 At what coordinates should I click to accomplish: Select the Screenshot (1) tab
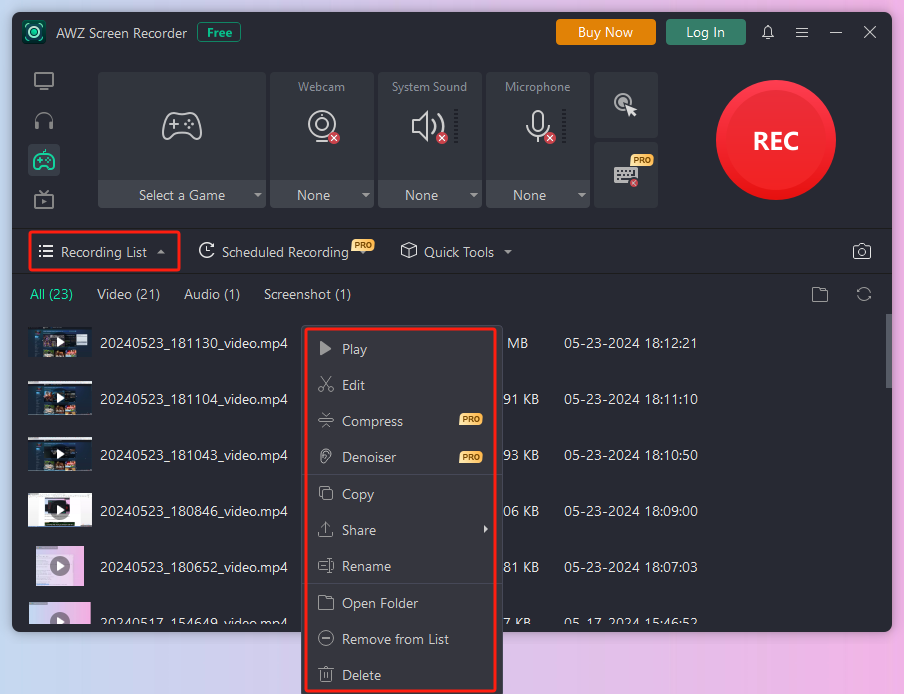click(307, 294)
